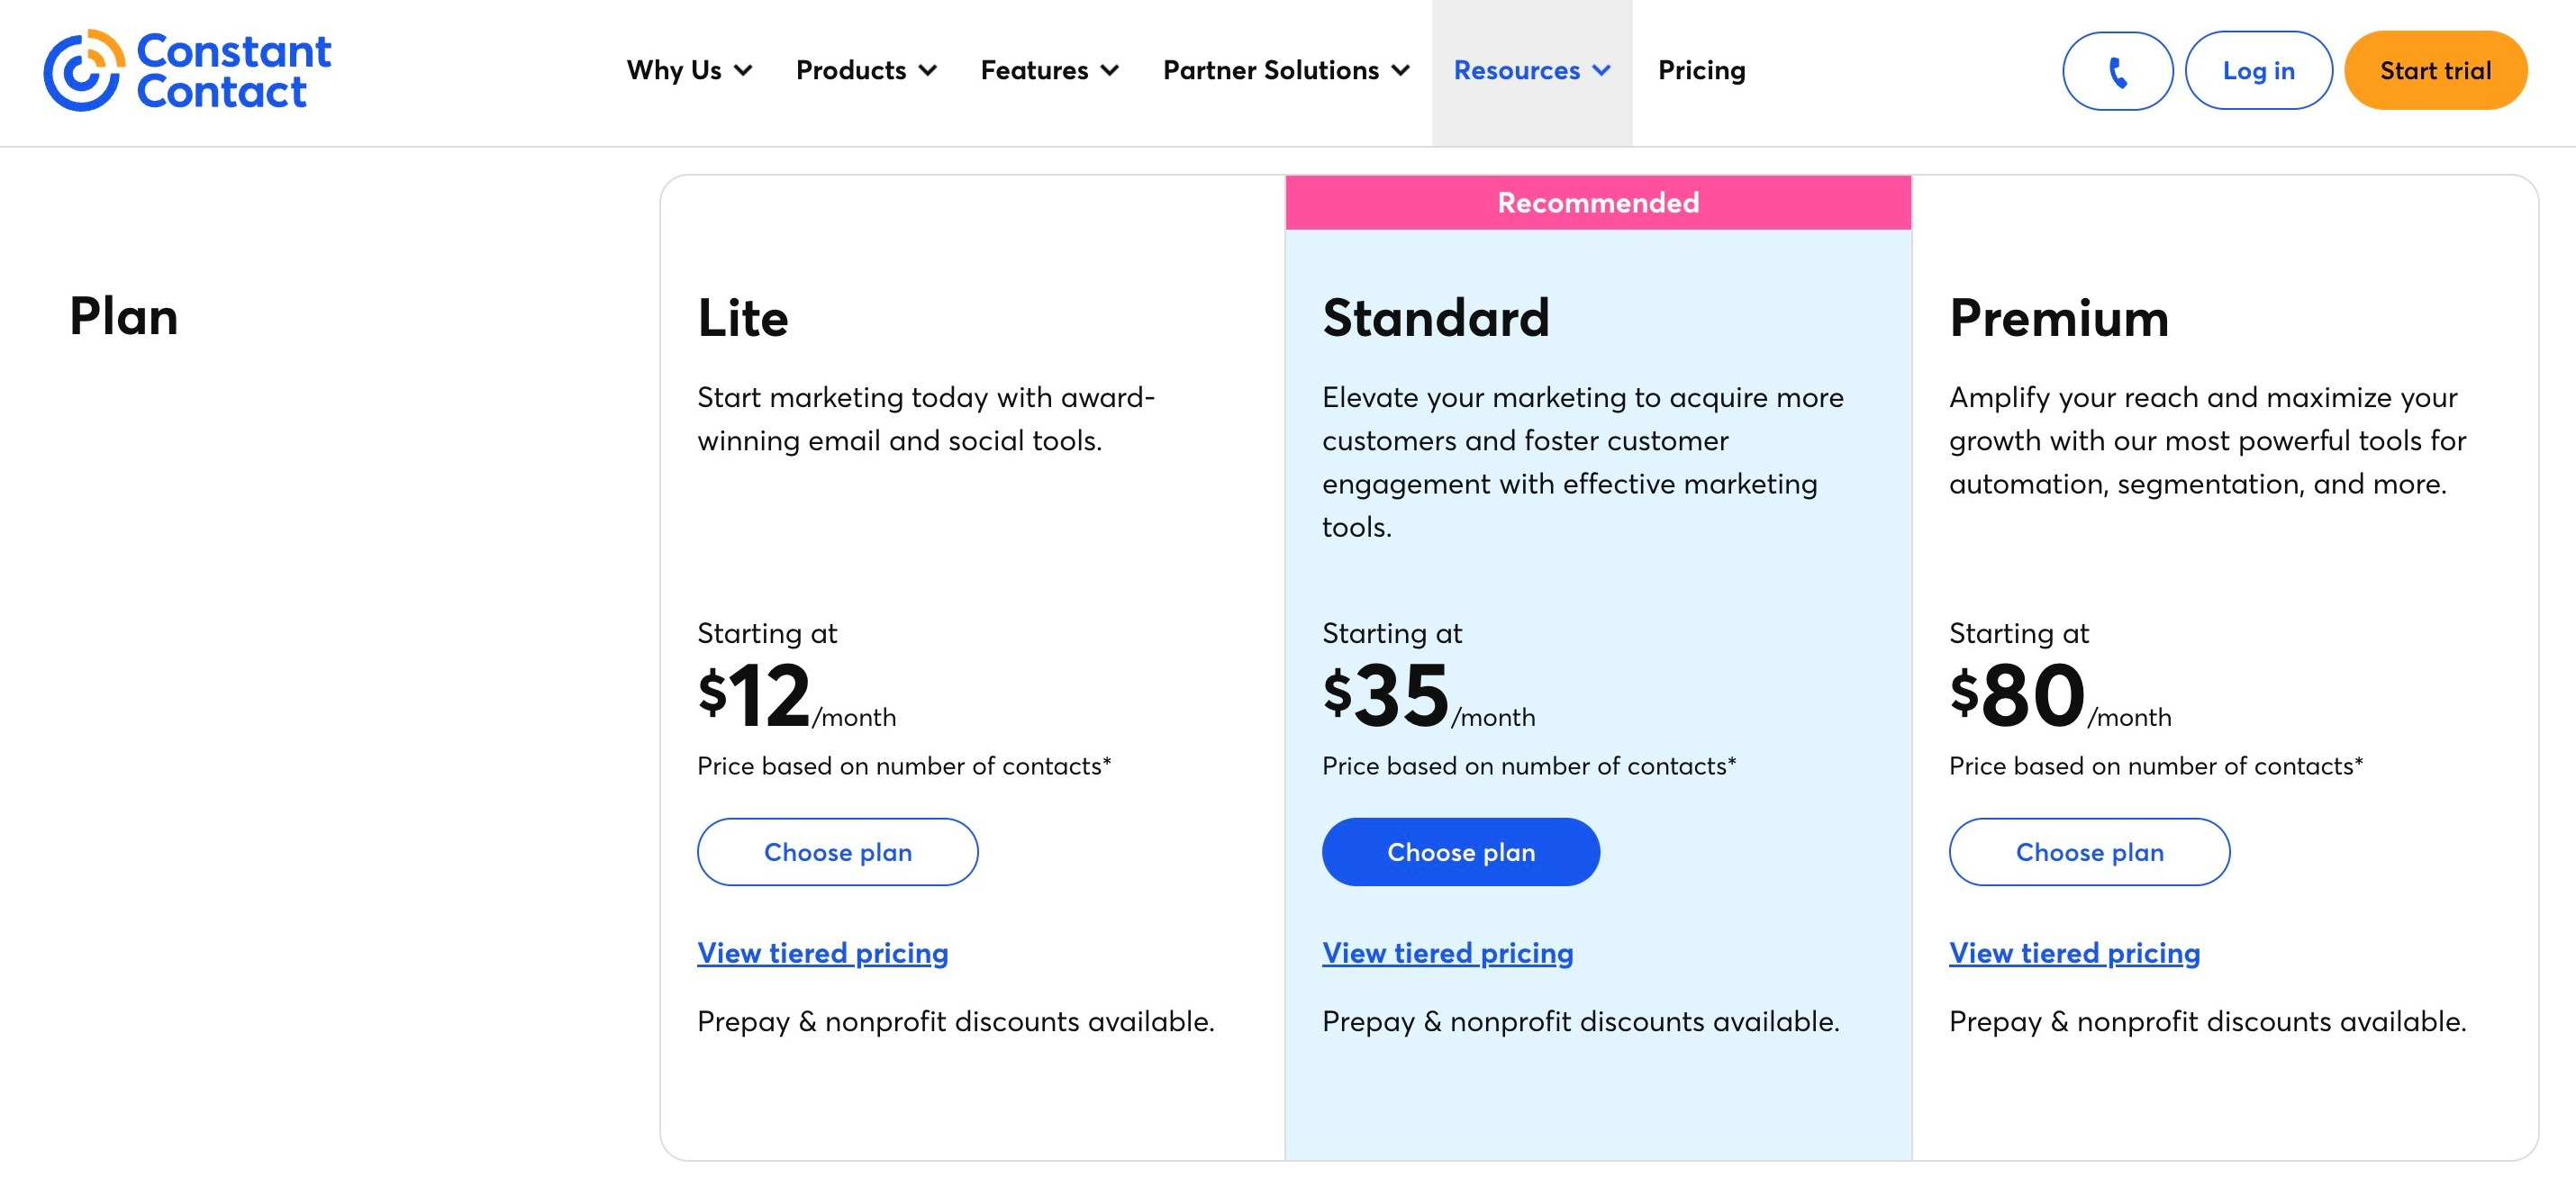Expand the Why Us chevron
Screen dimensions: 2576x1187
(743, 71)
